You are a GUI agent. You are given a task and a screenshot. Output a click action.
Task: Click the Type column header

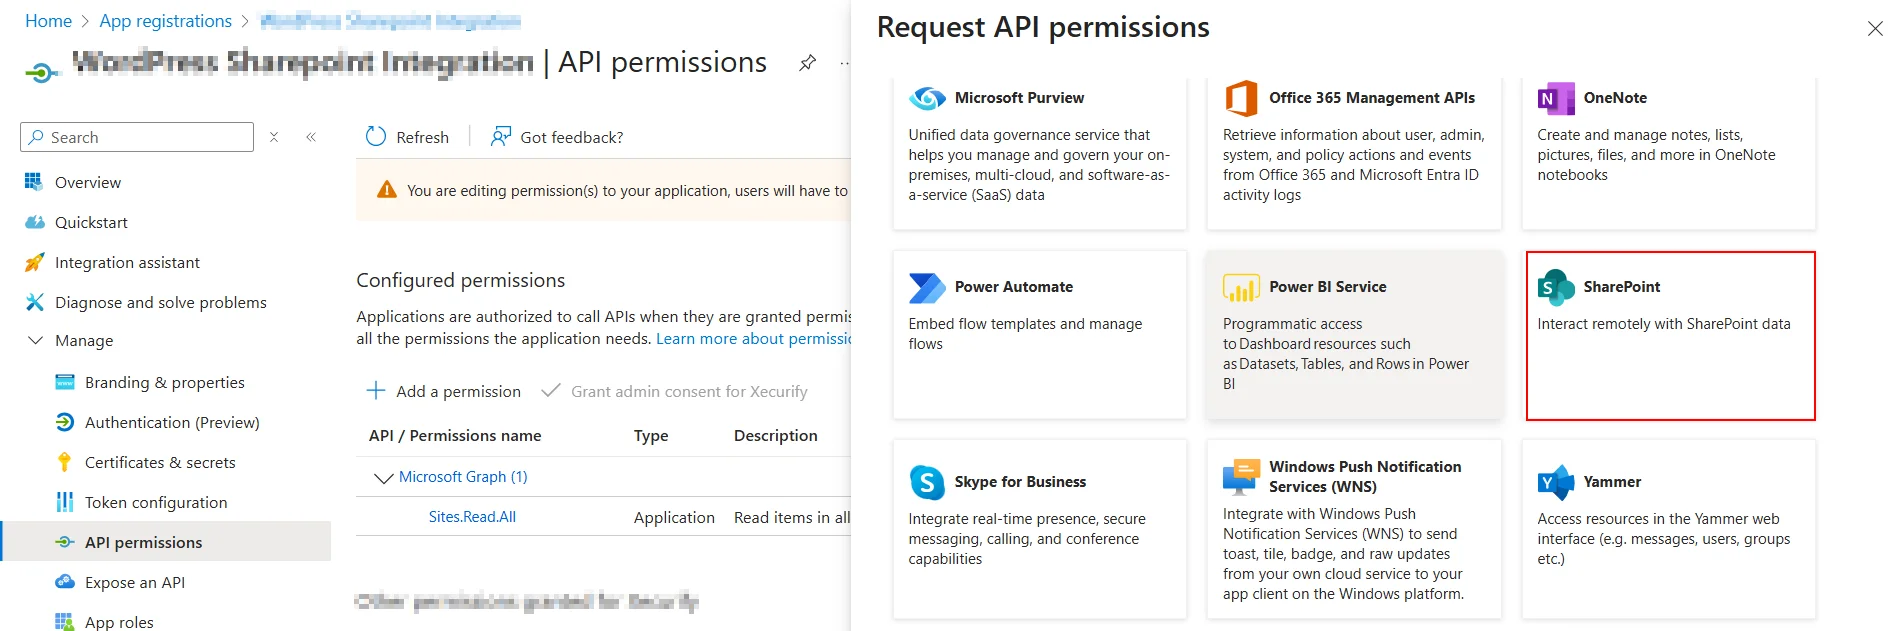651,436
